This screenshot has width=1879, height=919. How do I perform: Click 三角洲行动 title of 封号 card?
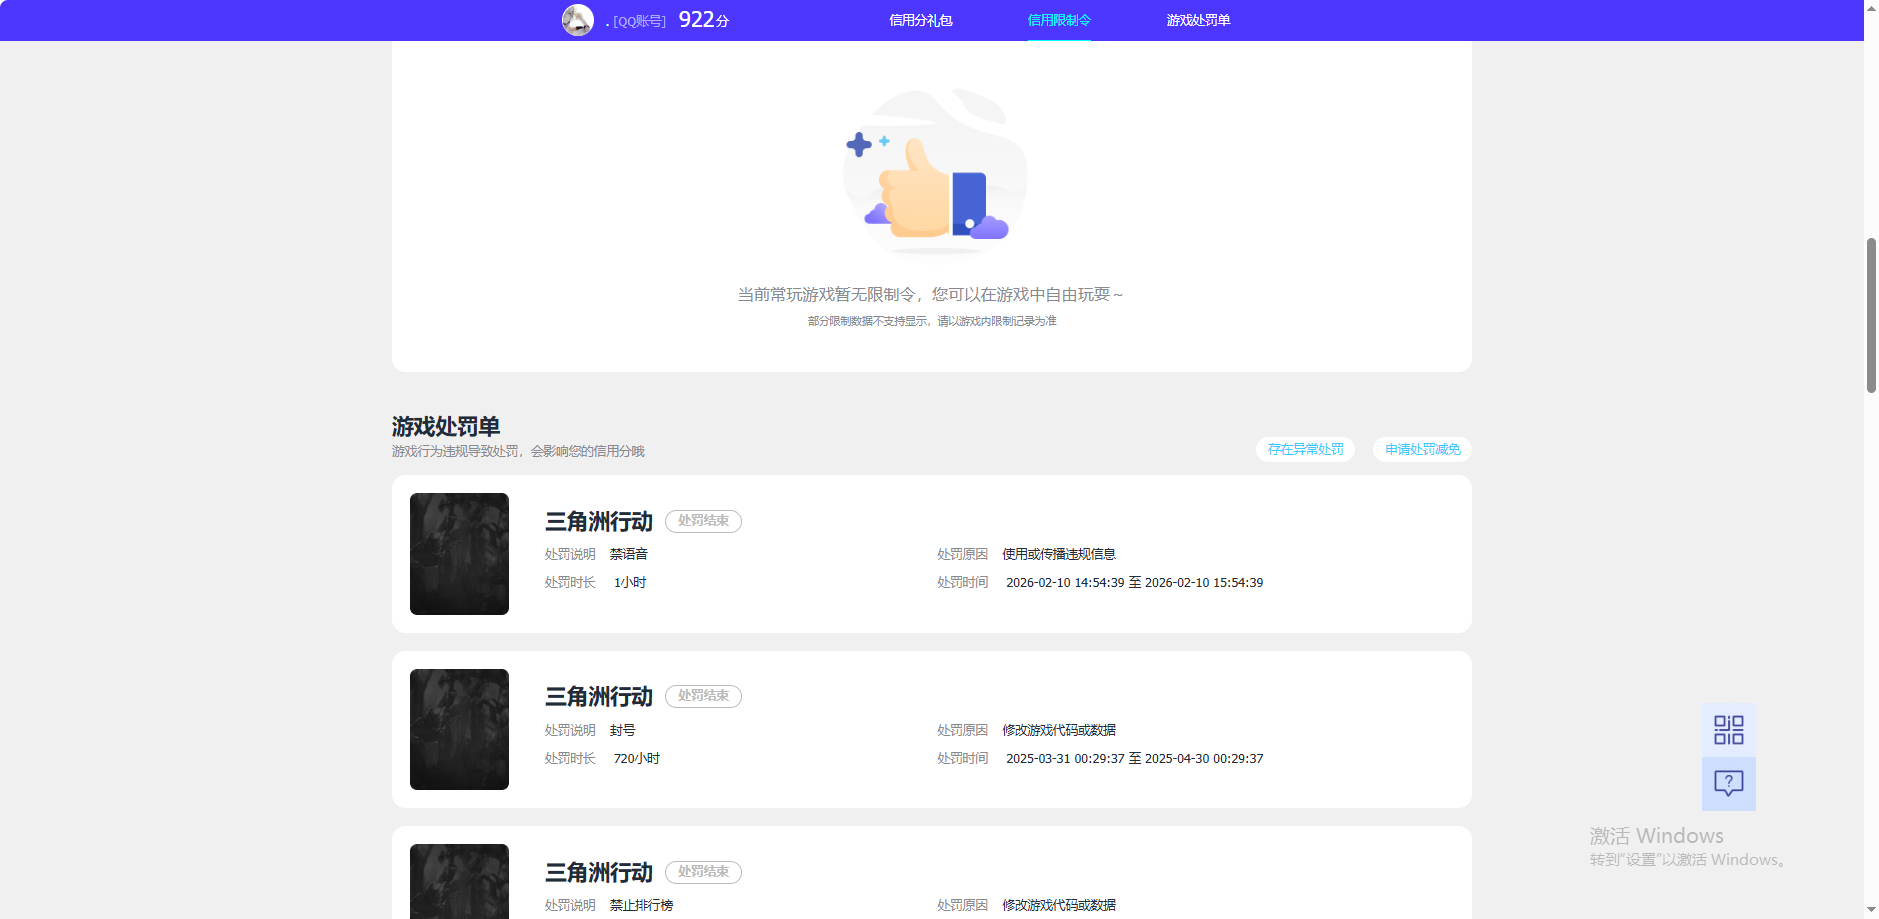pyautogui.click(x=598, y=696)
